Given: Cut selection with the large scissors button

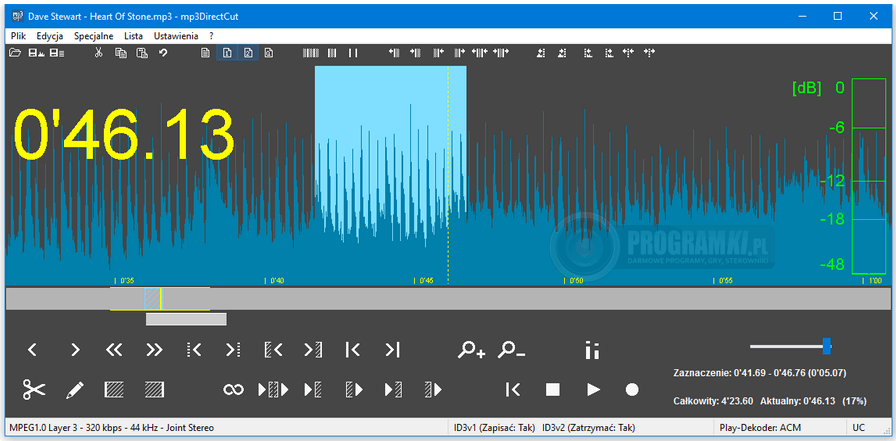Looking at the screenshot, I should pyautogui.click(x=34, y=390).
